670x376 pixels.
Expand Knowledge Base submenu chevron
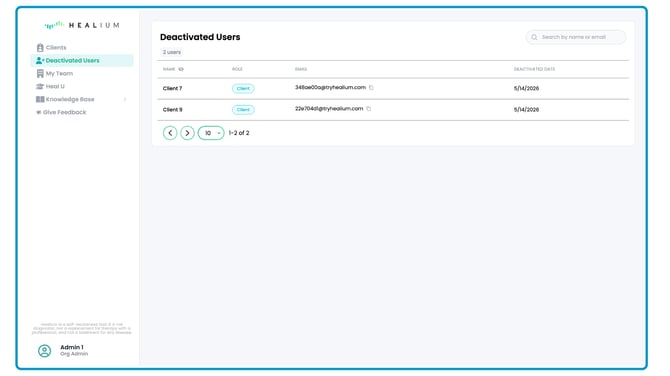point(125,100)
